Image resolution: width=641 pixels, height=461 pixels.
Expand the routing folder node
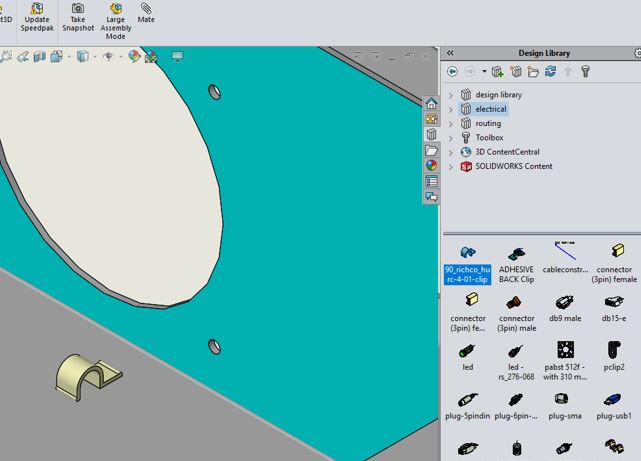[451, 124]
